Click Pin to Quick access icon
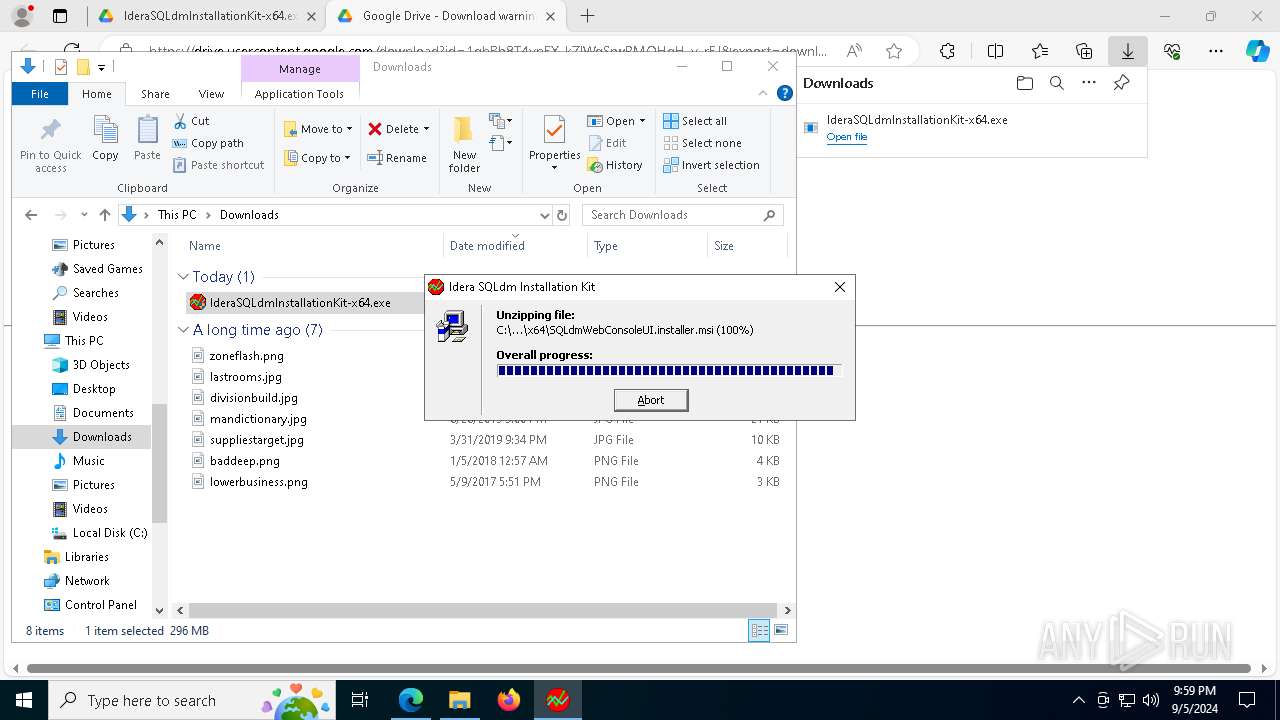 (50, 130)
